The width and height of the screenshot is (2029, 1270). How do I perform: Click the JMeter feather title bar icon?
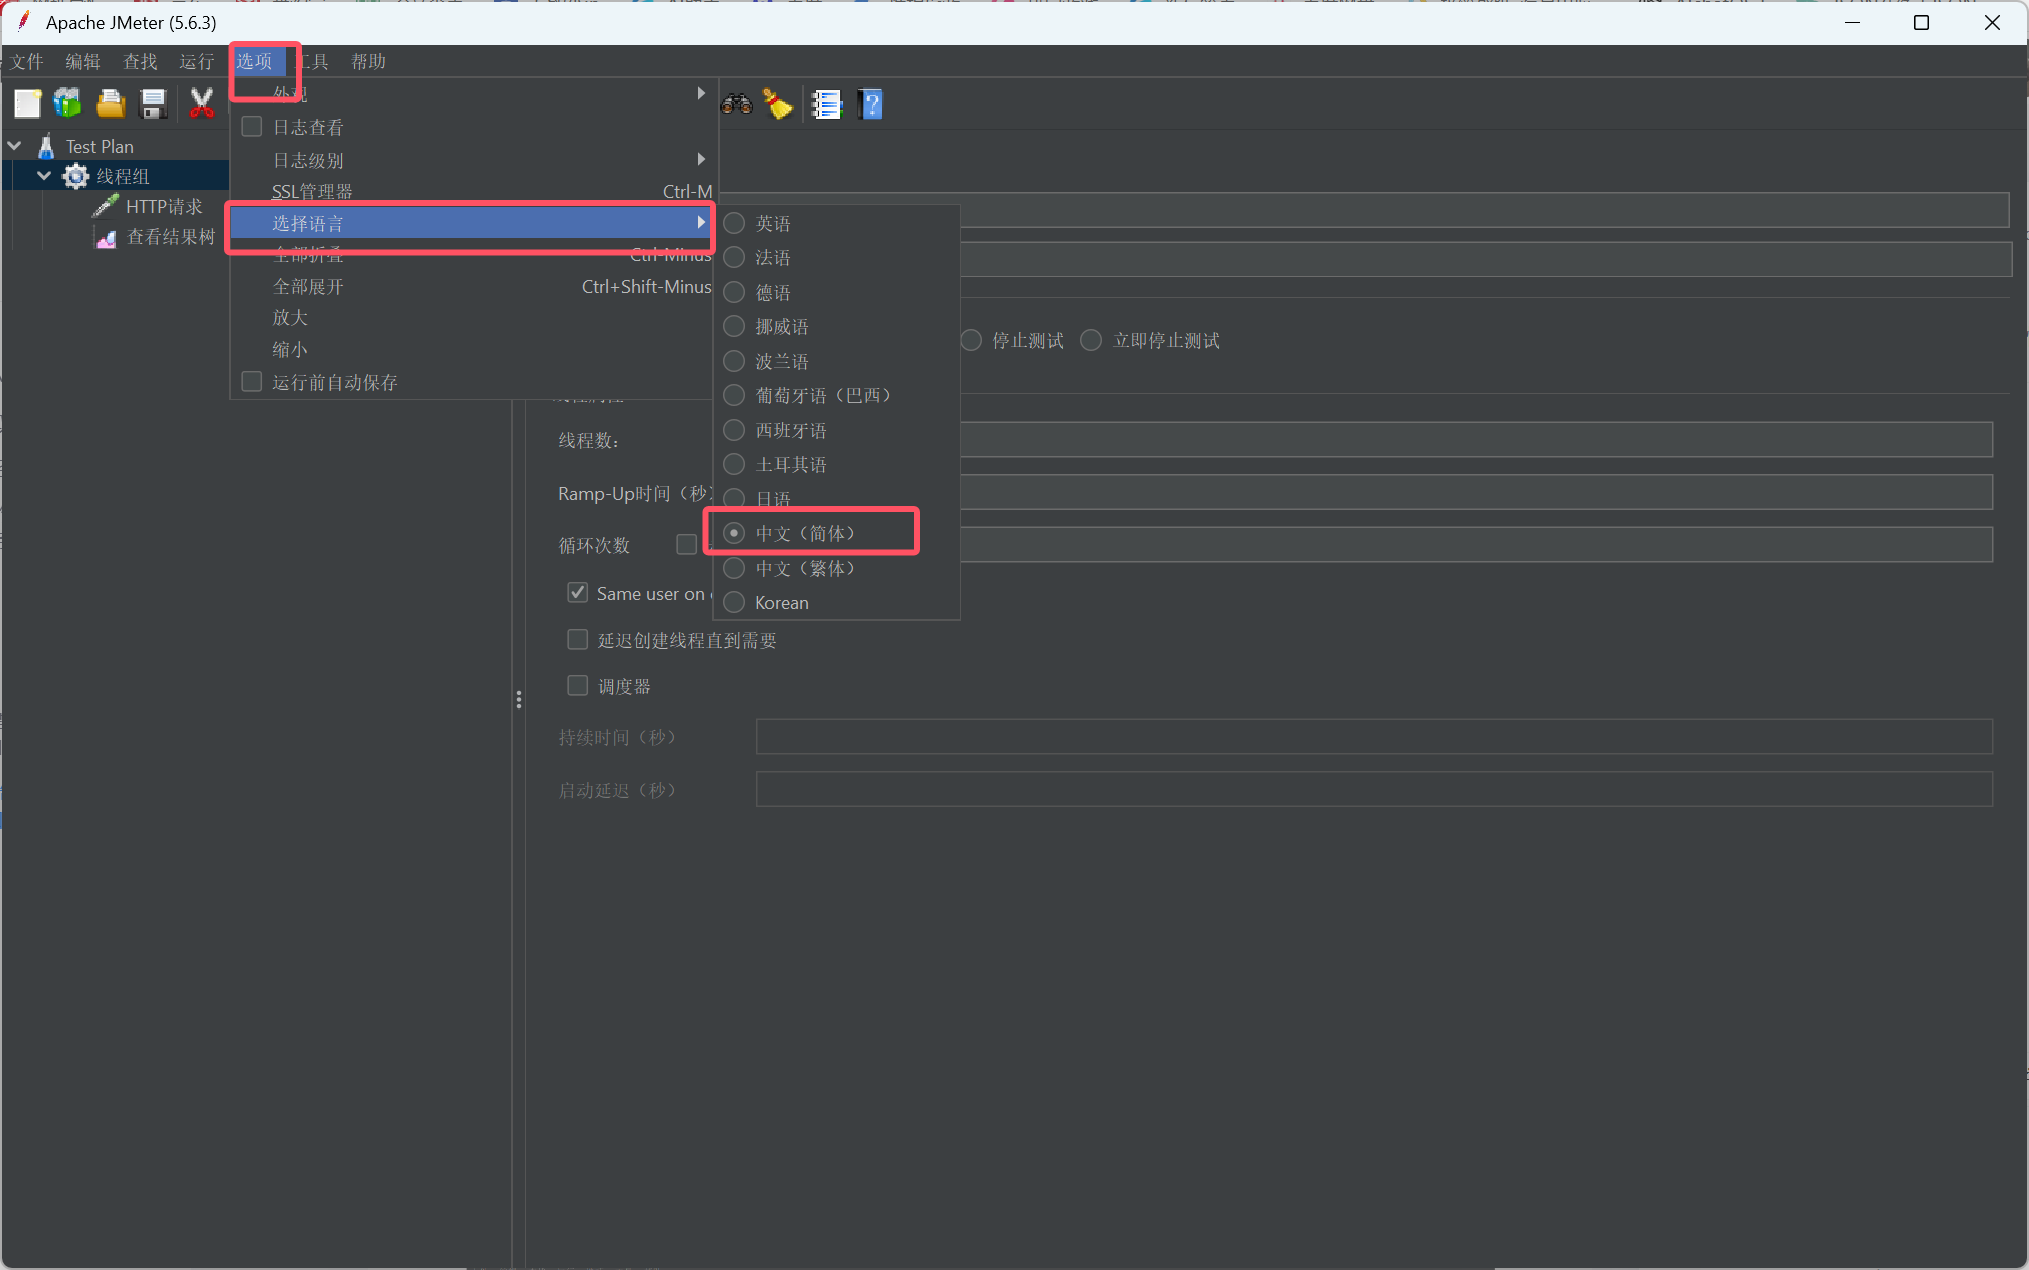click(x=24, y=22)
